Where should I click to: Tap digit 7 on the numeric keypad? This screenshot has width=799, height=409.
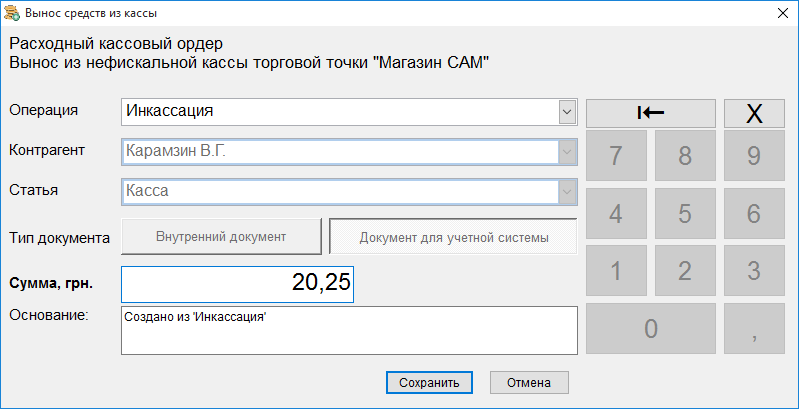pyautogui.click(x=616, y=155)
